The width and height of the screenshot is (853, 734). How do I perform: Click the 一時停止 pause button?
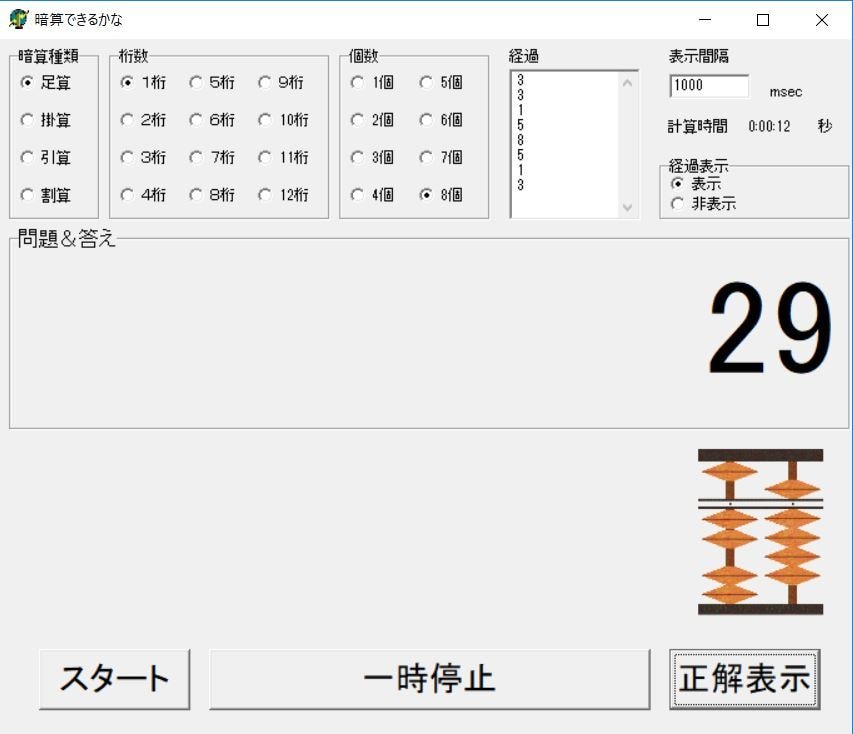pos(430,679)
